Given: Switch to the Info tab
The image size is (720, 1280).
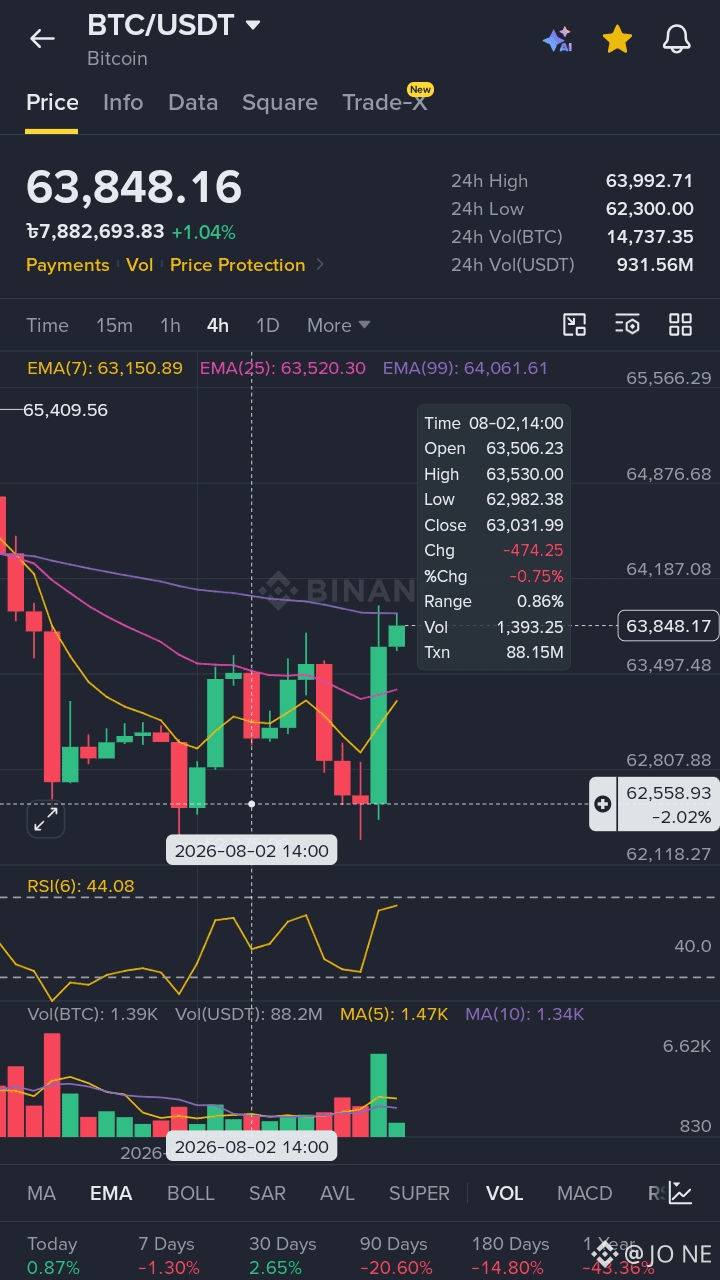Looking at the screenshot, I should [123, 102].
